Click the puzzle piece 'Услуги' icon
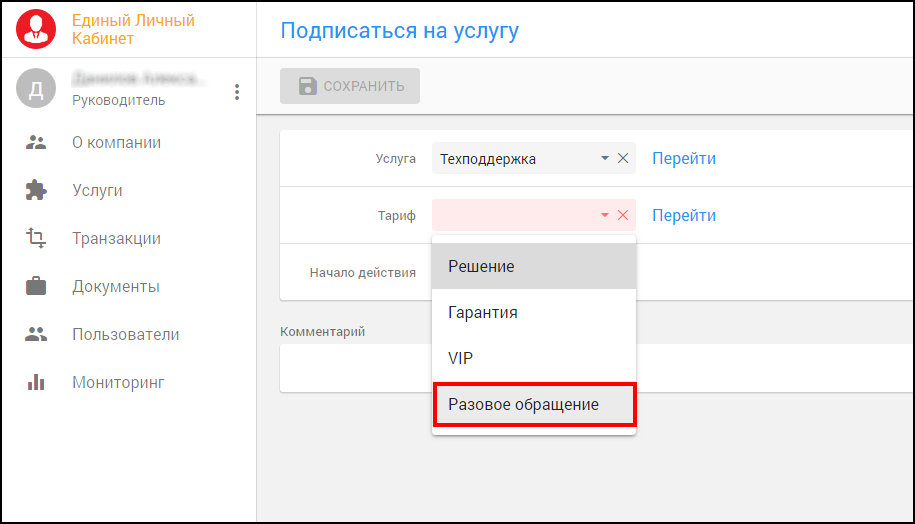Screen dimensions: 915x524 pos(36,190)
